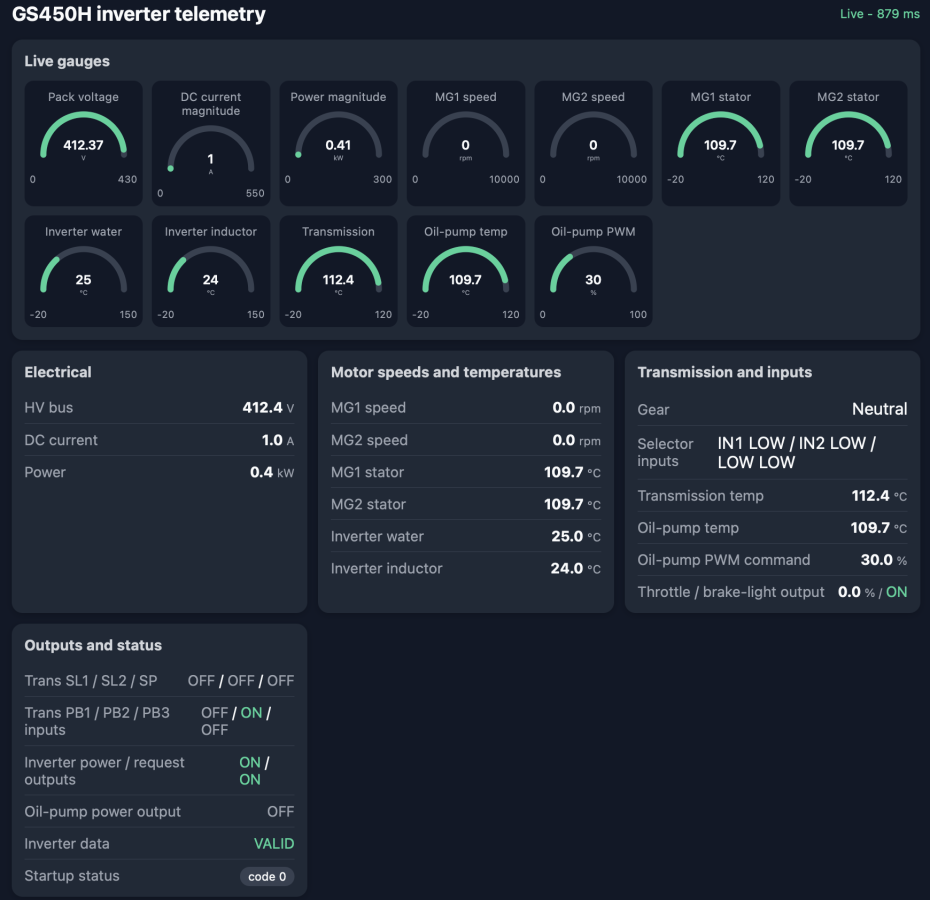Select the Oil-pump power output OFF value
This screenshot has height=900, width=930.
281,812
